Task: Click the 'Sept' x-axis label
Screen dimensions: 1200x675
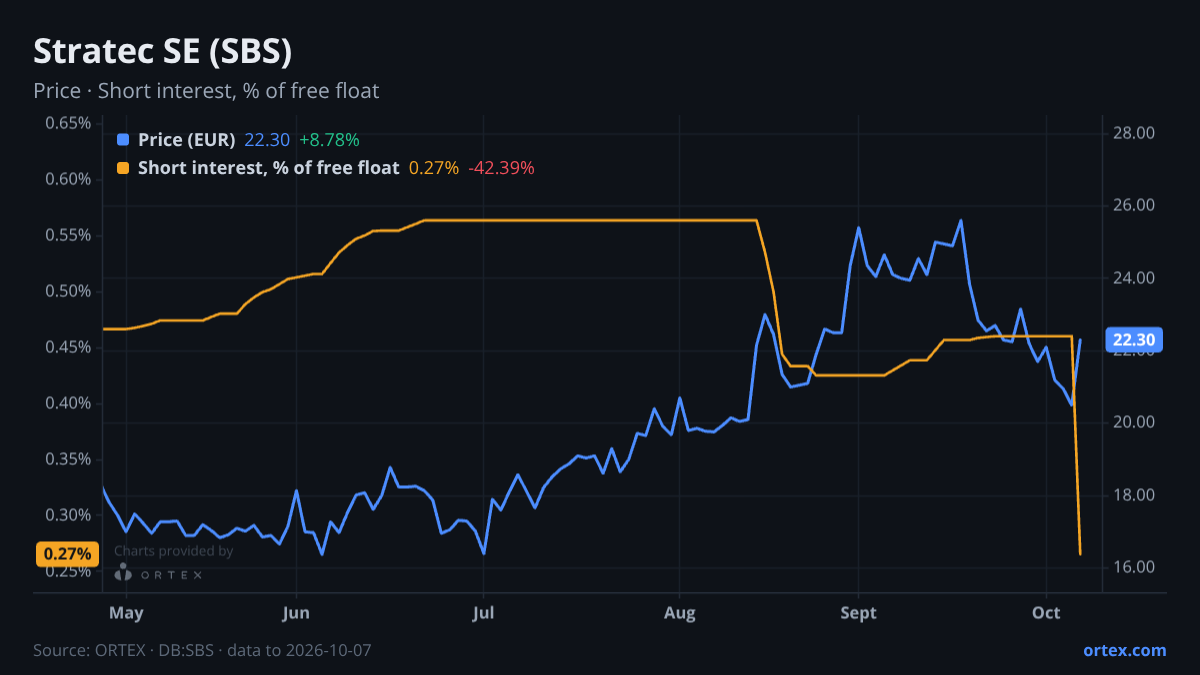Action: click(859, 613)
